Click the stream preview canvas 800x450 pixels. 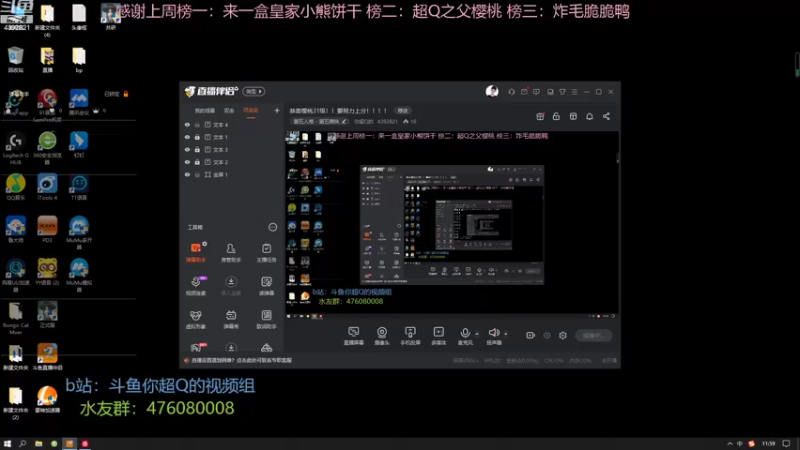[452, 225]
